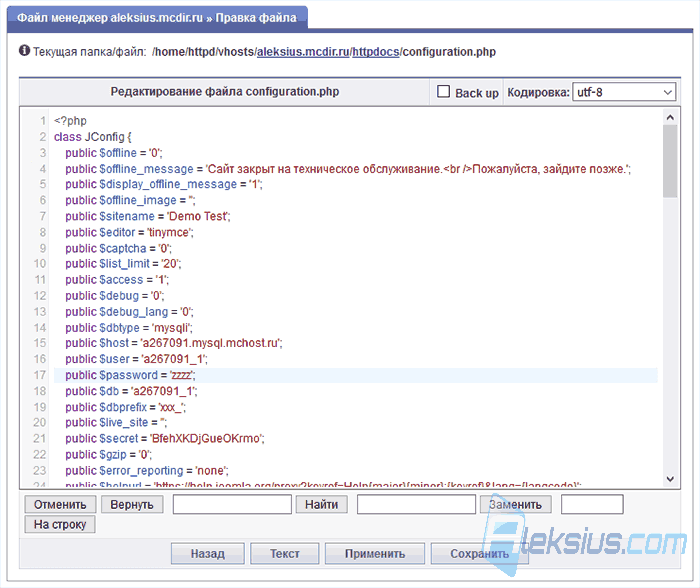The image size is (700, 588).
Task: Click the line public $user = 'a267091_1'
Action: tap(136, 359)
